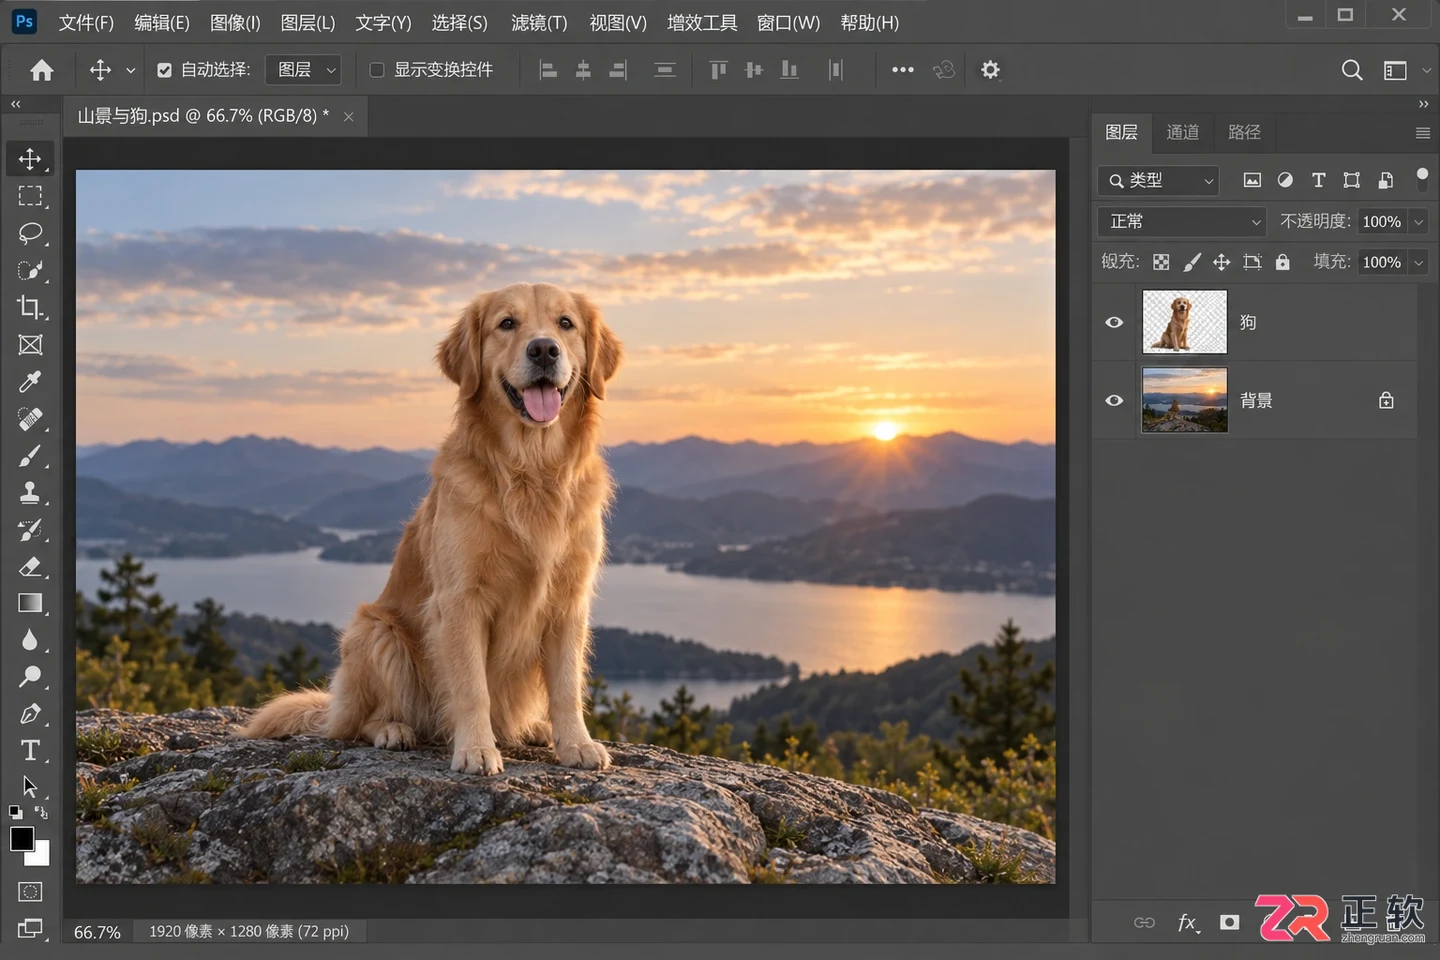The image size is (1440, 960).
Task: Select the Rectangular Marquee tool
Action: 30,196
